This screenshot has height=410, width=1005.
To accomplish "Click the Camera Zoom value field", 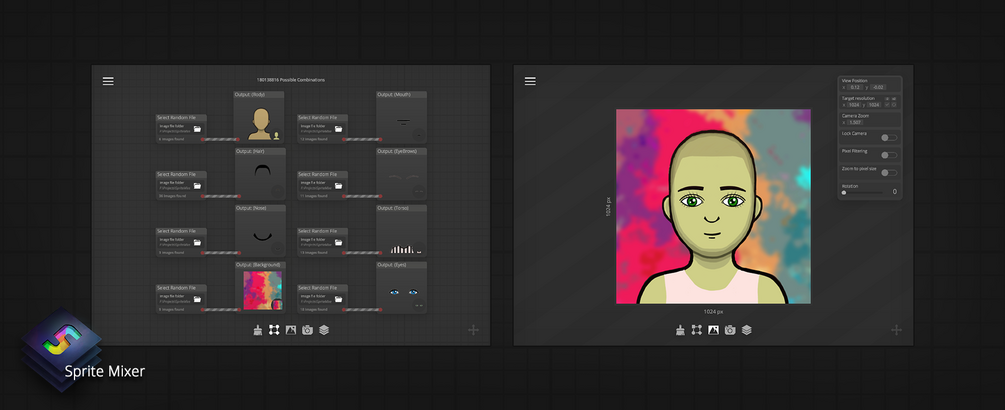I will pyautogui.click(x=855, y=122).
